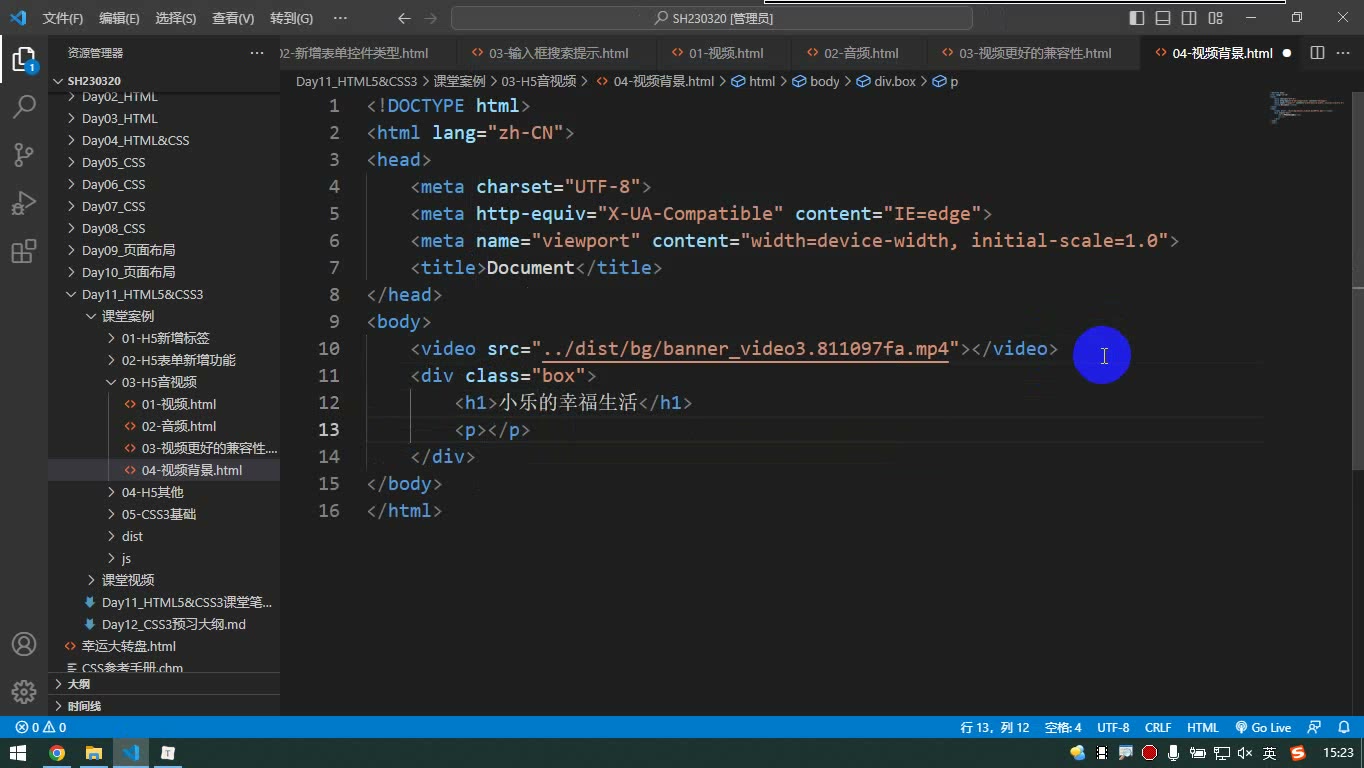Click the editor's vertical scrollbar

(x=1357, y=280)
